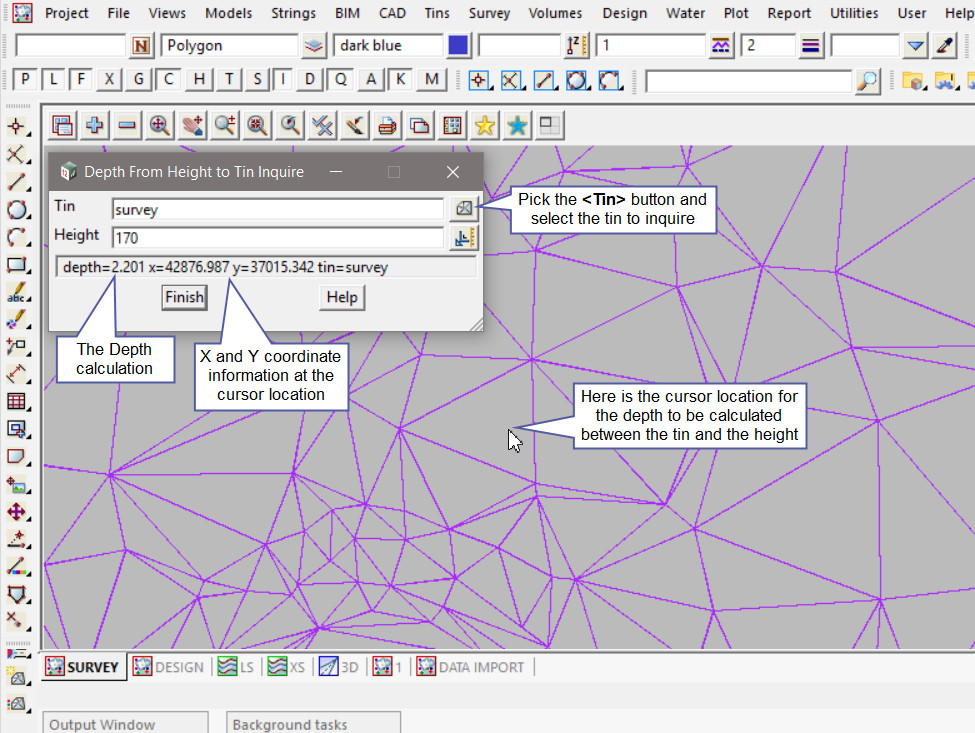
Task: Click the yellow star icon
Action: (x=484, y=125)
